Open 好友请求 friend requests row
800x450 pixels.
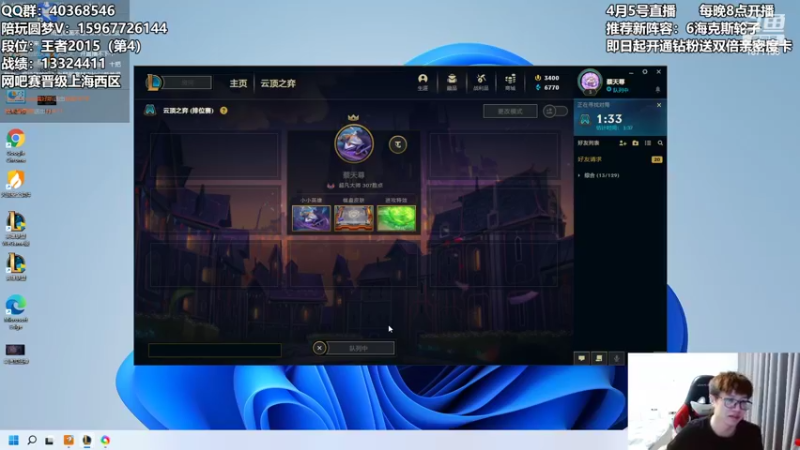pyautogui.click(x=619, y=160)
